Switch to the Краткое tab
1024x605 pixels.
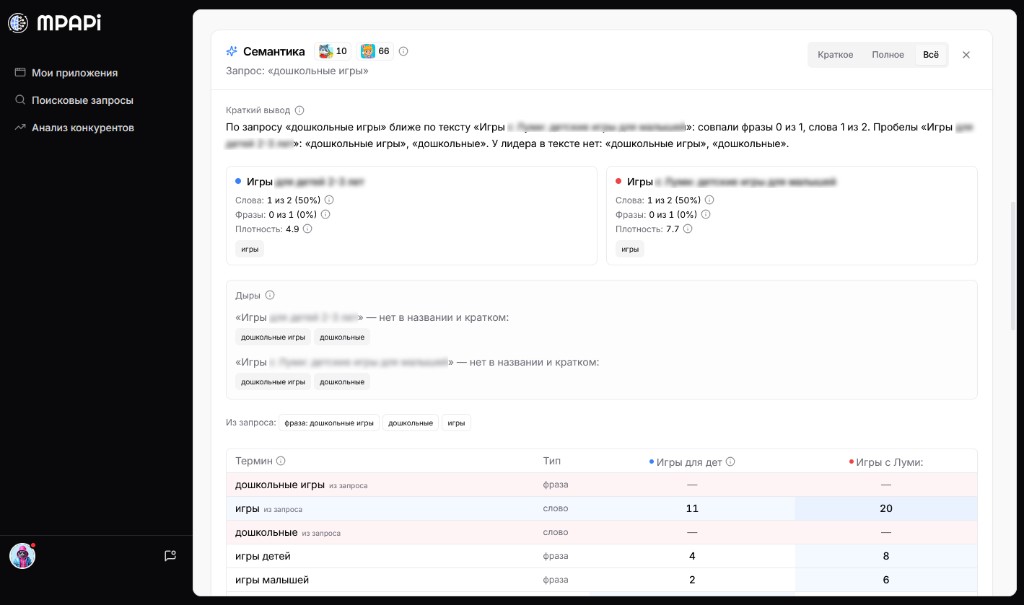[x=835, y=55]
